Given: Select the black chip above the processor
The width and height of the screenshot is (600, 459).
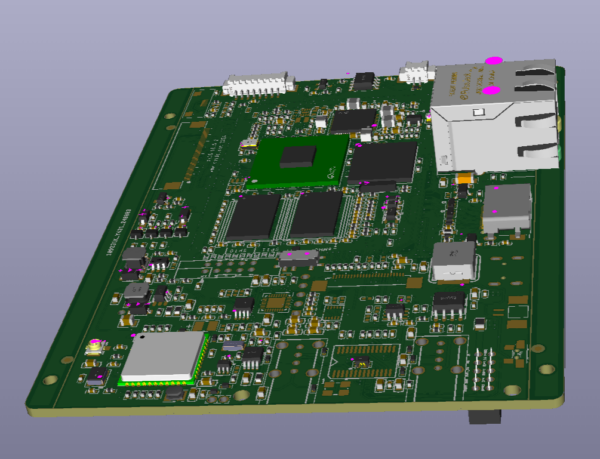Looking at the screenshot, I should coord(351,120).
